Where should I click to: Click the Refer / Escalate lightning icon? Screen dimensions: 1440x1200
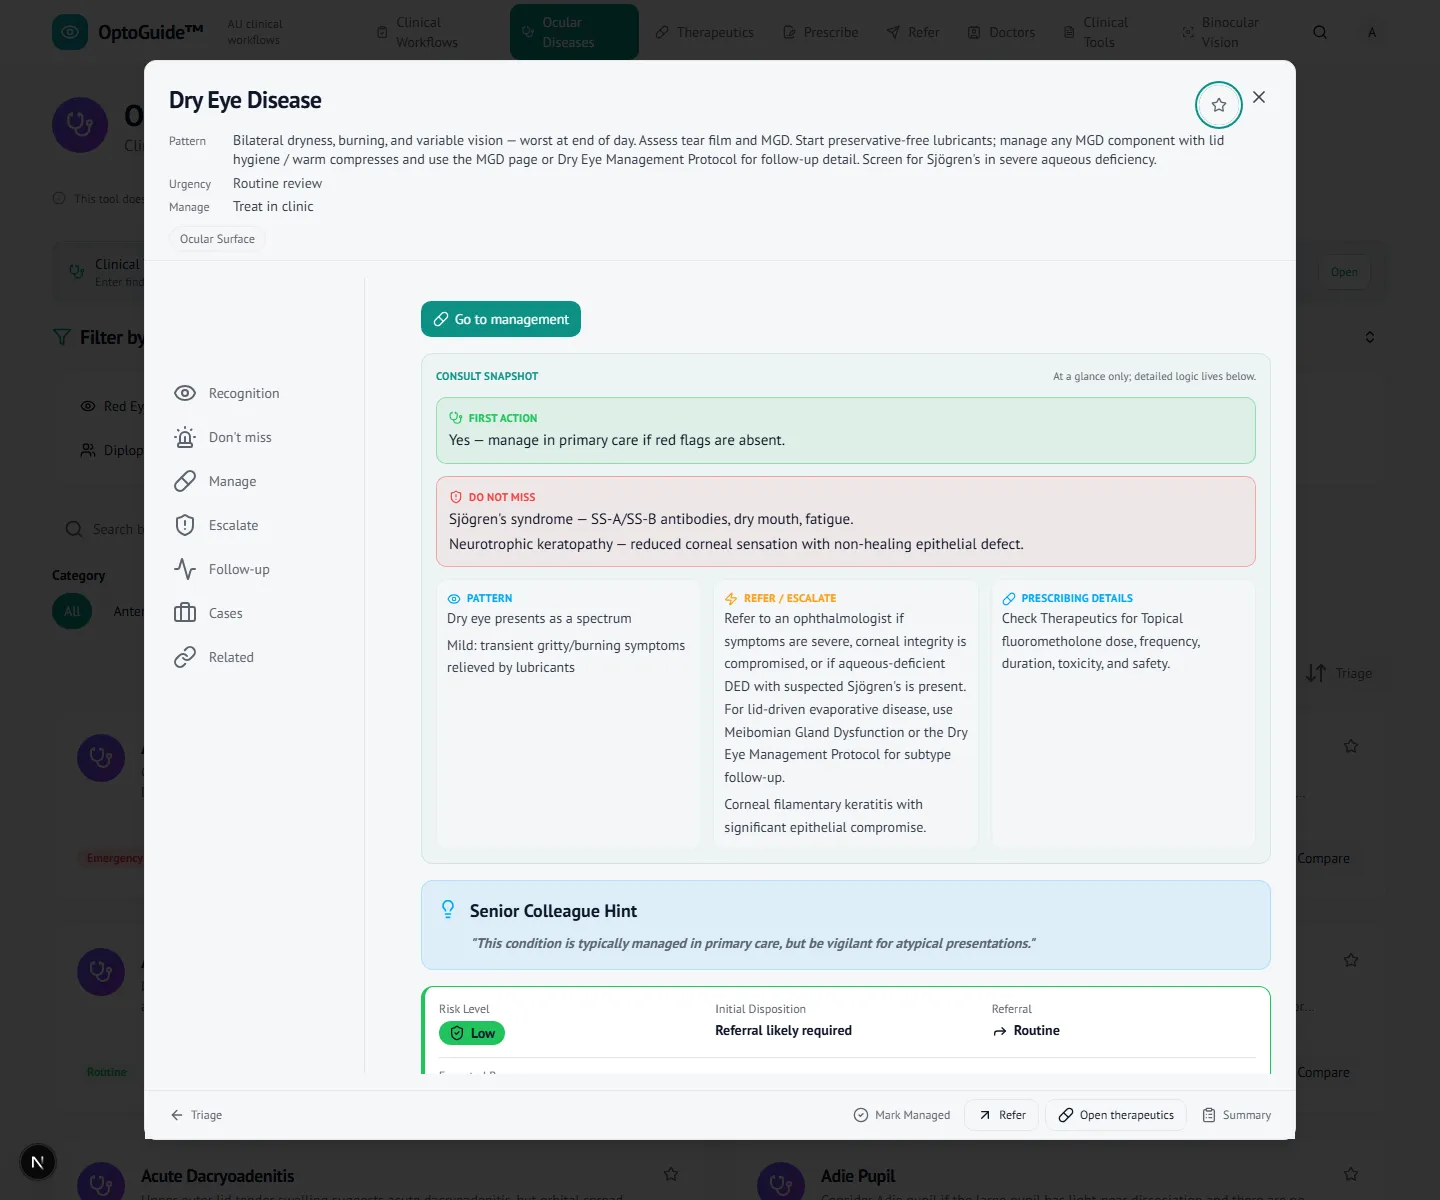731,598
